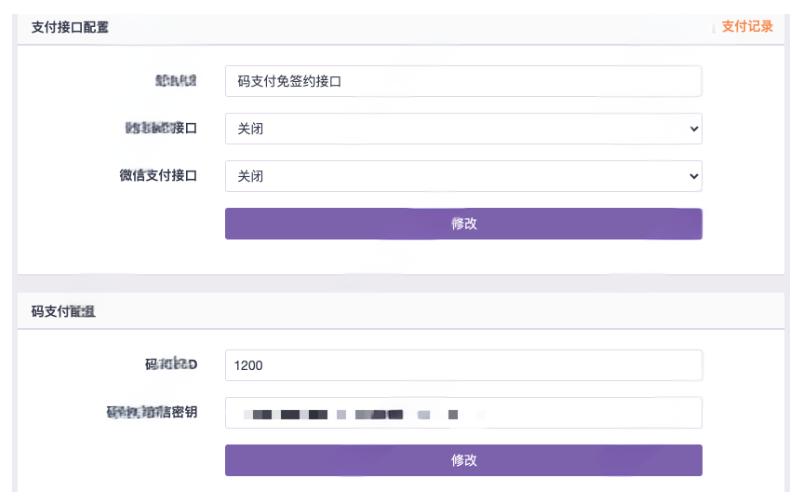Click chevron arrow on the first 关闭 select

pos(694,129)
